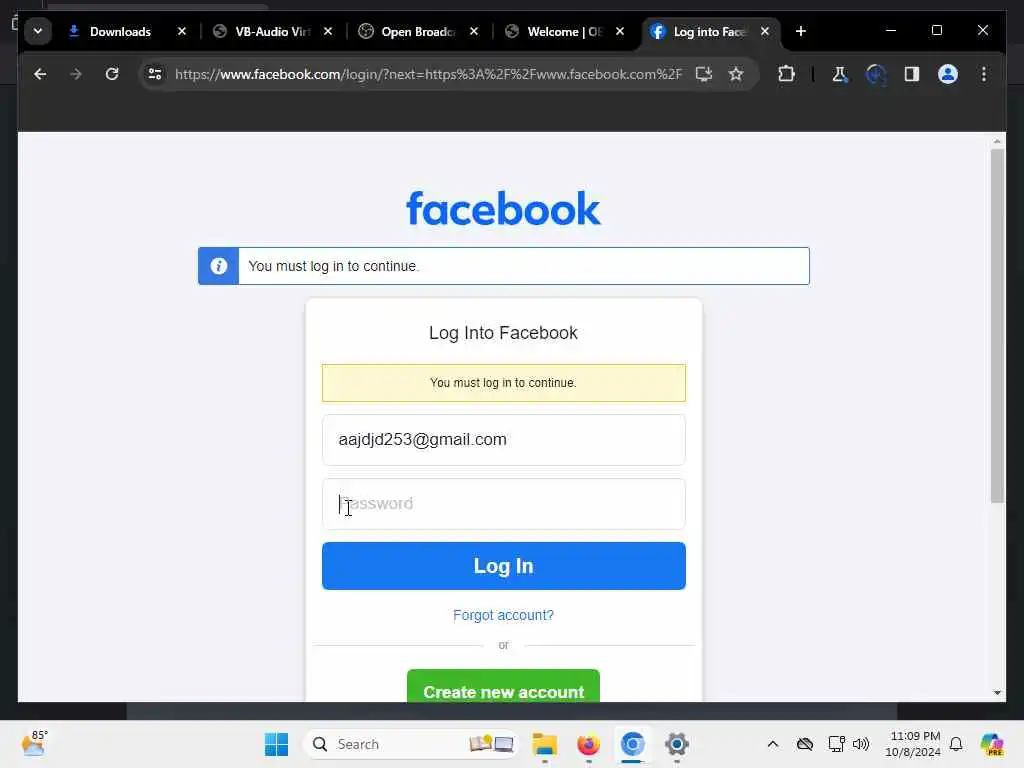Click the facebook logo

pyautogui.click(x=504, y=208)
